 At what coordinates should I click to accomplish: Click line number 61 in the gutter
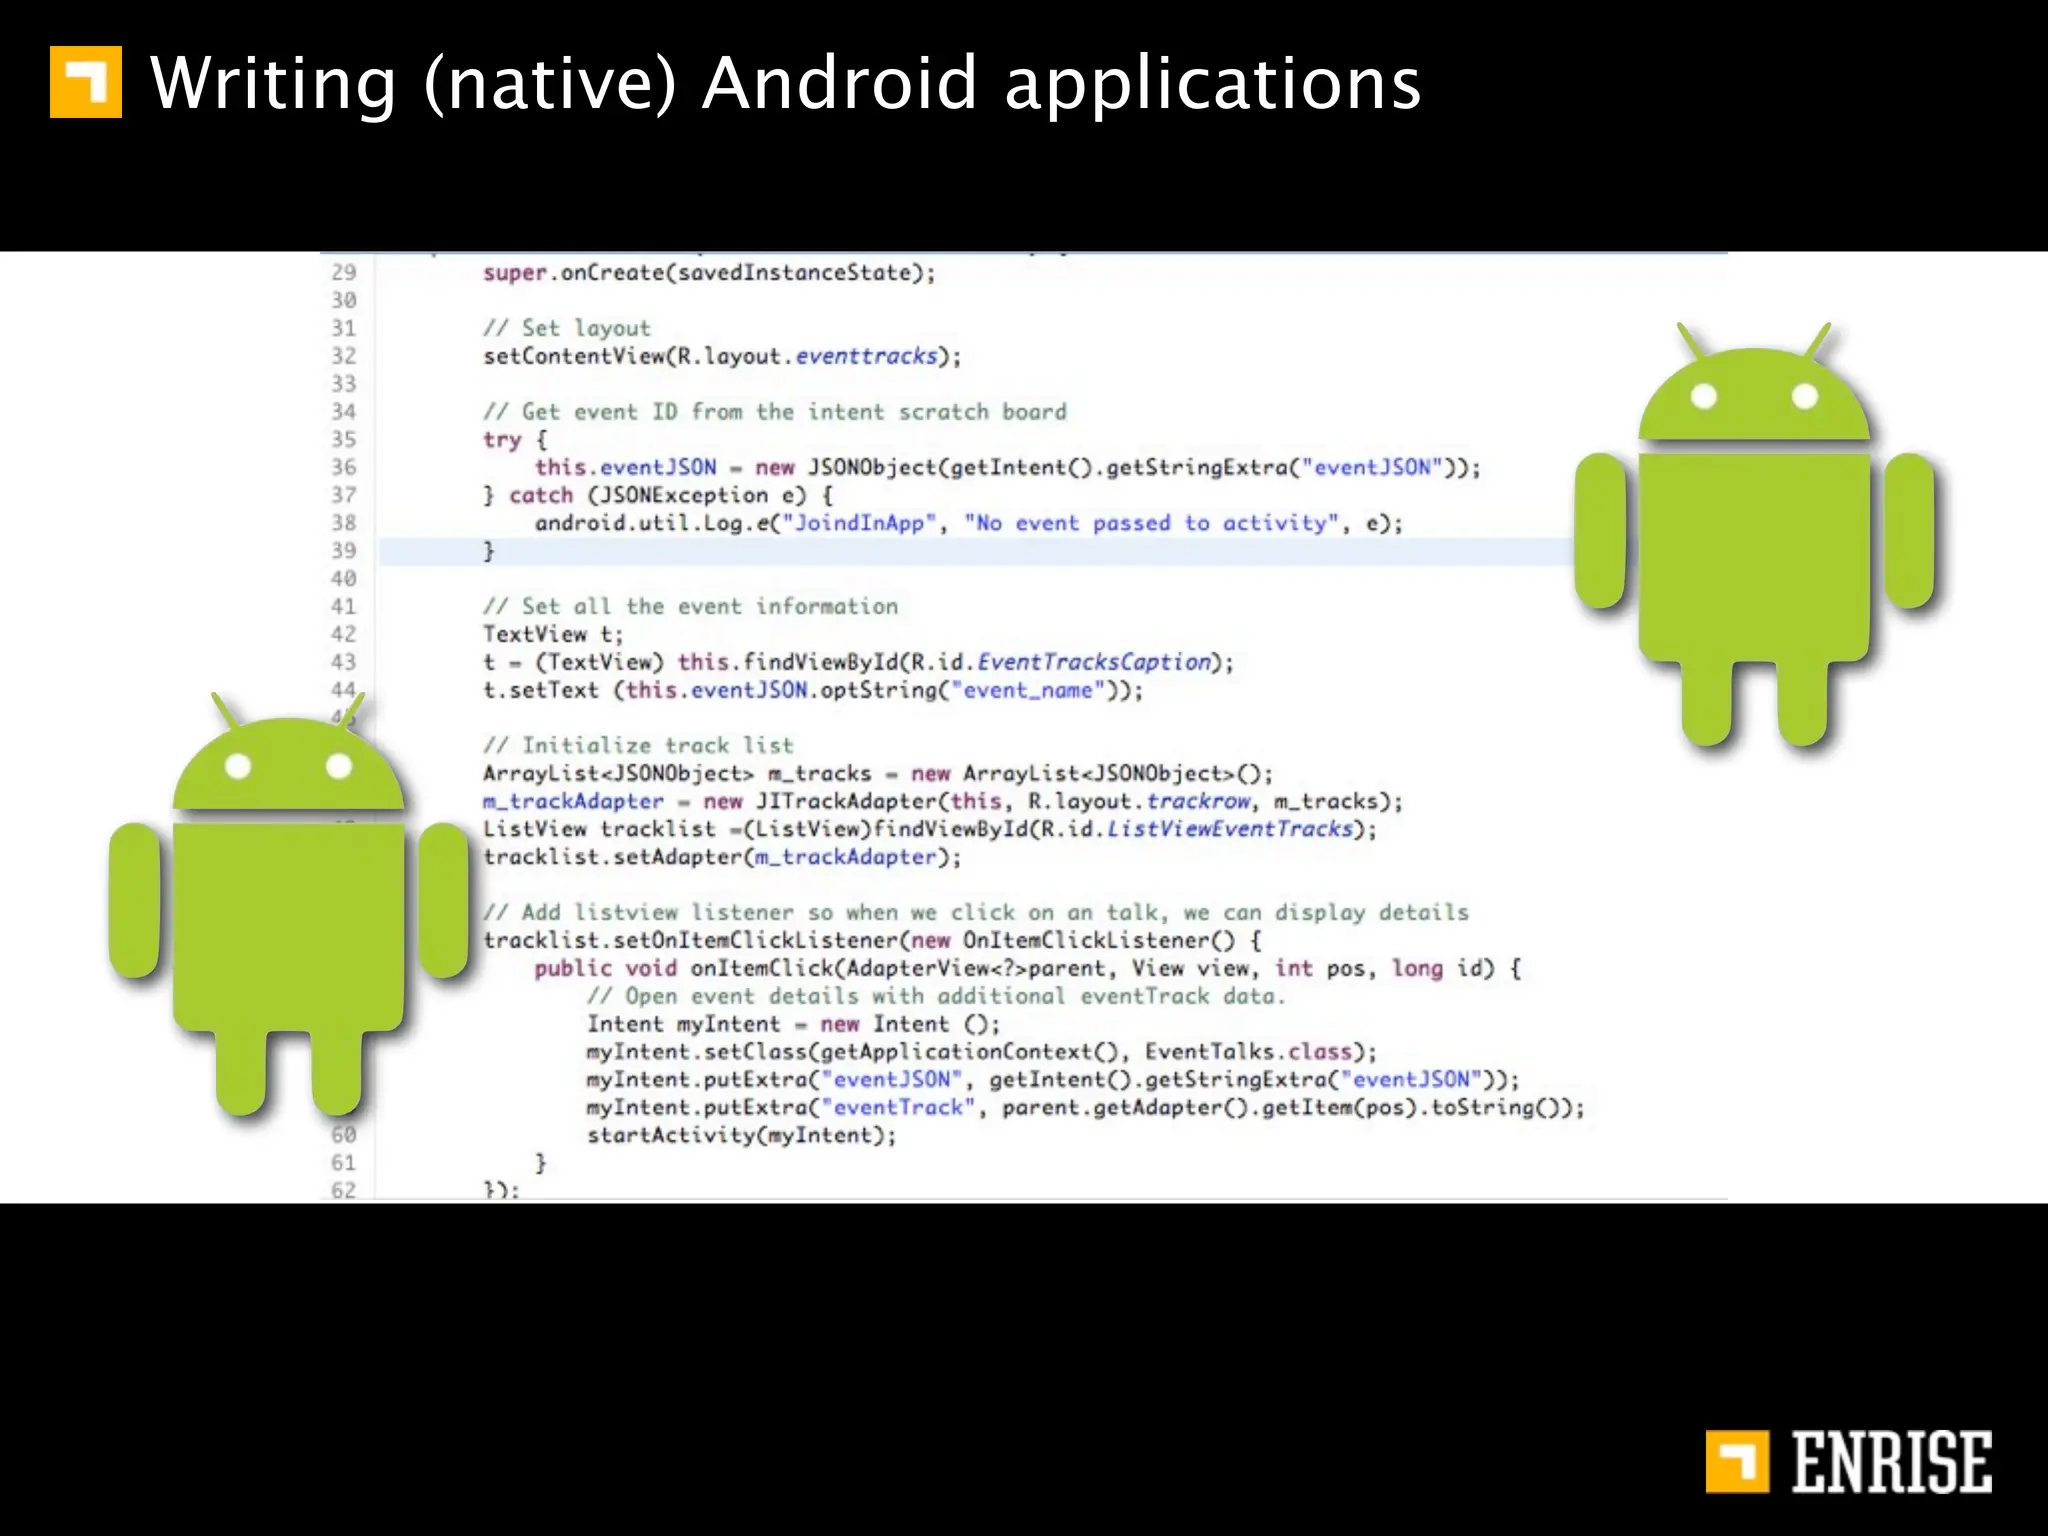click(344, 1163)
